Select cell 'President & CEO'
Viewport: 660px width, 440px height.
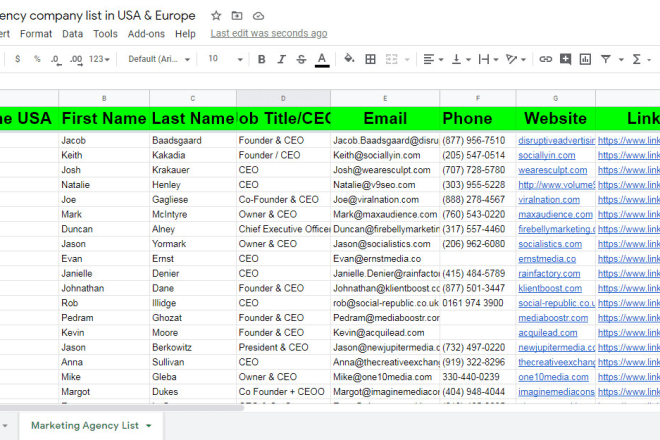pyautogui.click(x=283, y=347)
